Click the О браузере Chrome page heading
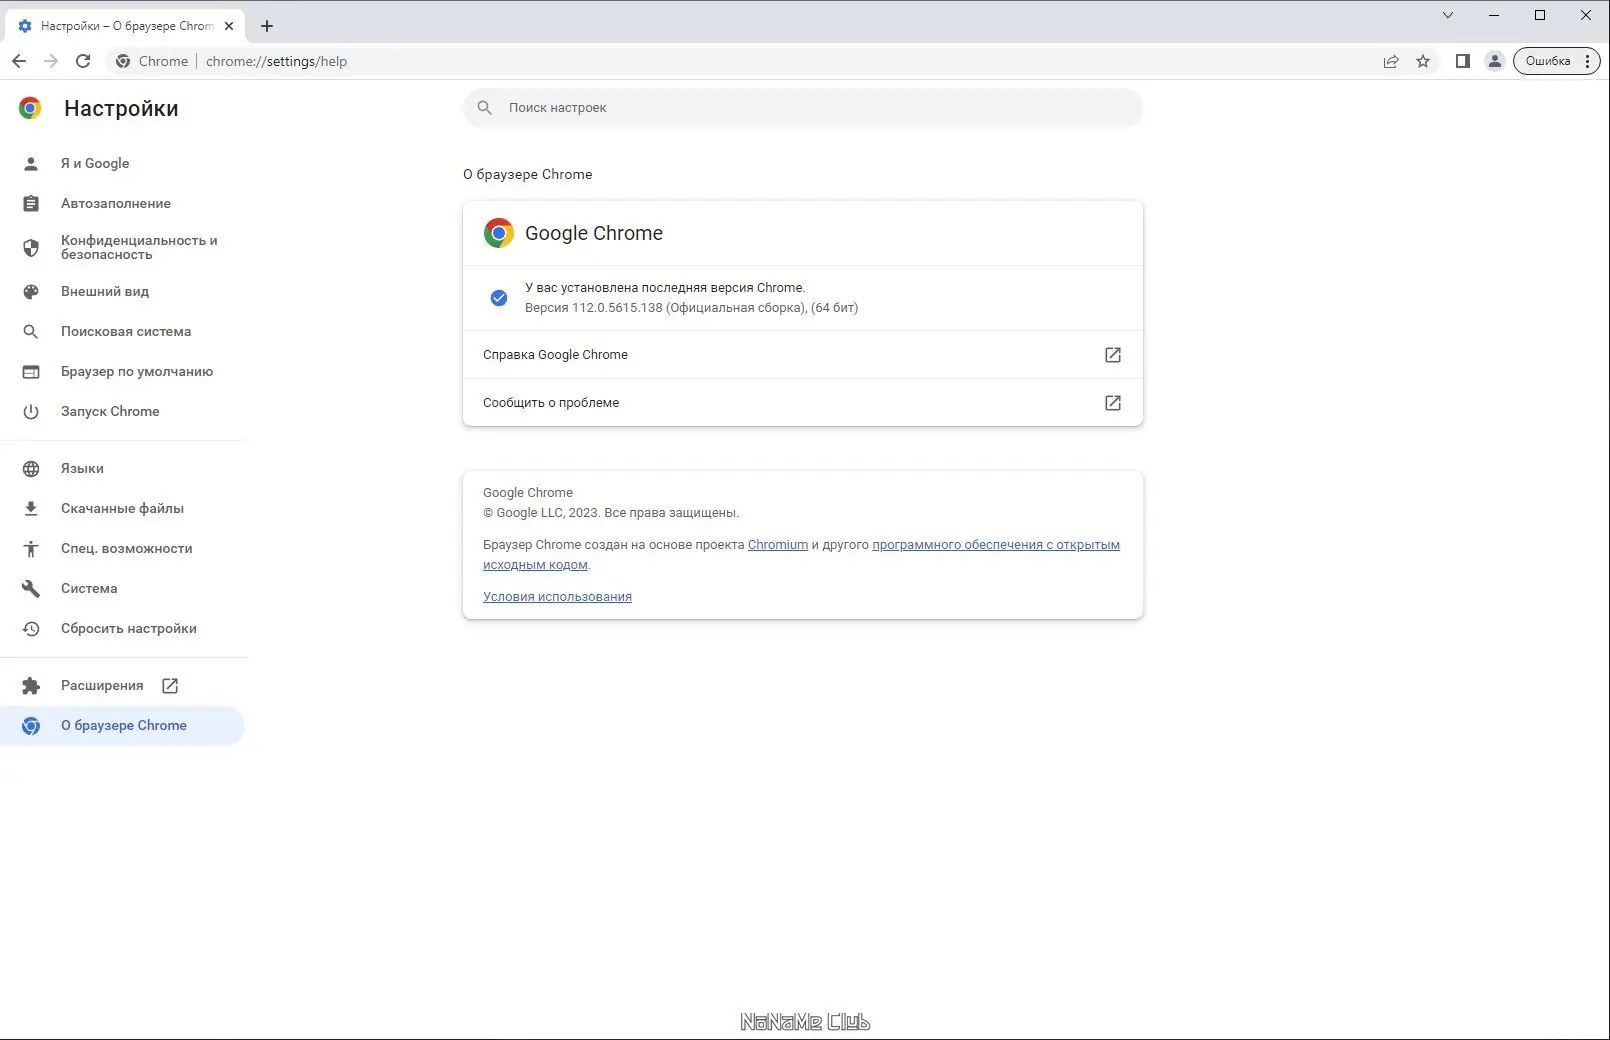 pos(527,174)
